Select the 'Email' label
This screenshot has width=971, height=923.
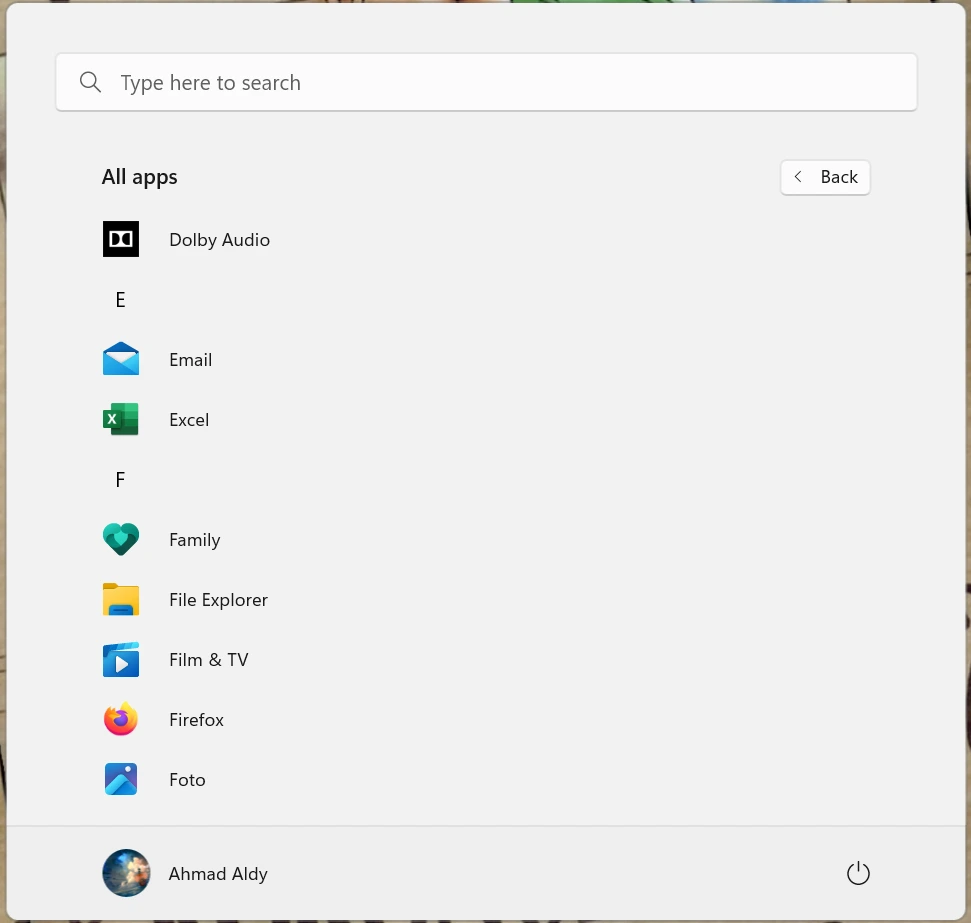point(191,360)
